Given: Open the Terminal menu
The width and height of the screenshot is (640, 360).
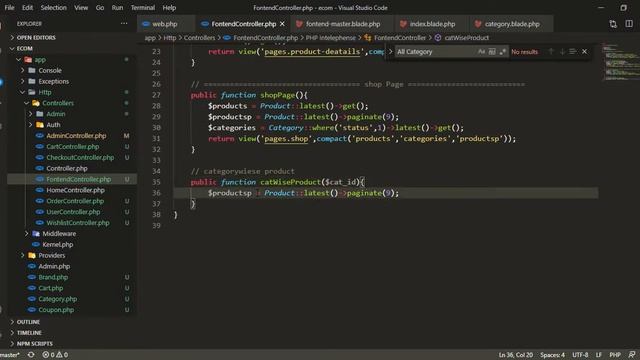Looking at the screenshot, I should (142, 8).
